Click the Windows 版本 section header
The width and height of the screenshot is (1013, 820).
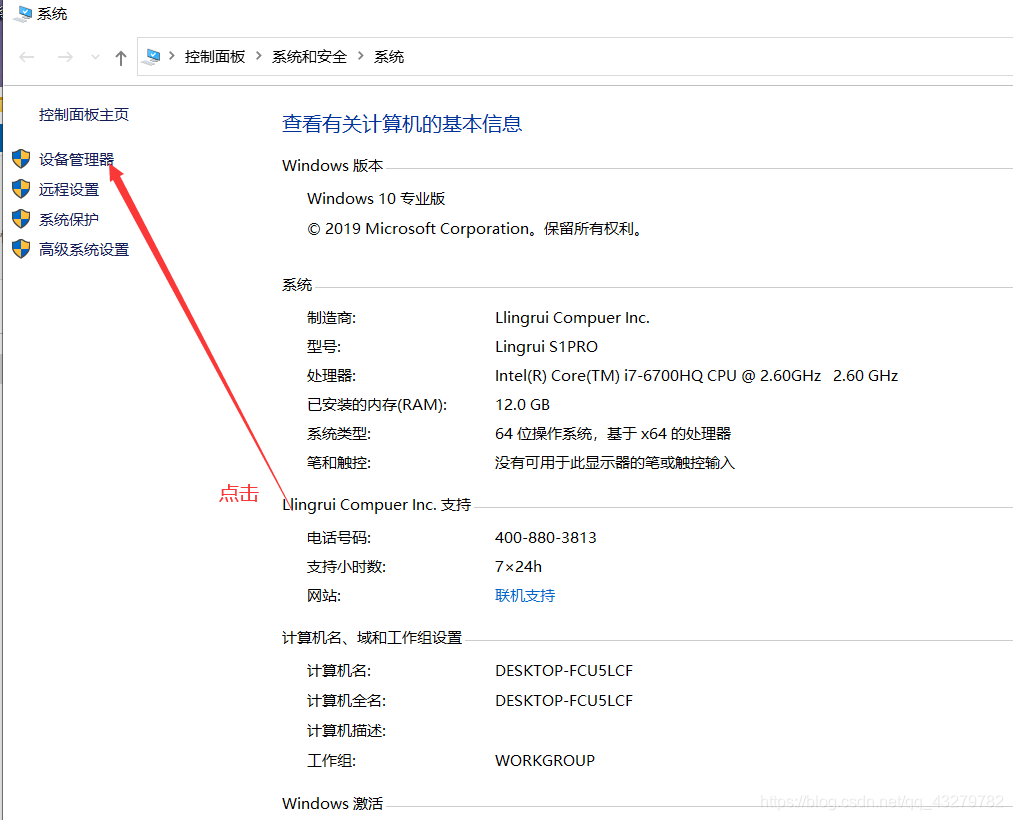(x=333, y=165)
